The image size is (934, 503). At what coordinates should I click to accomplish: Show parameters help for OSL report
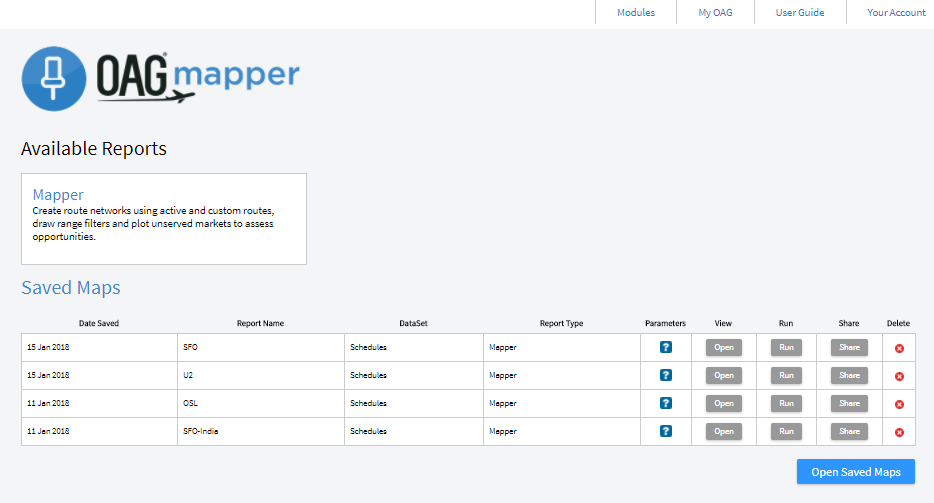coord(666,403)
